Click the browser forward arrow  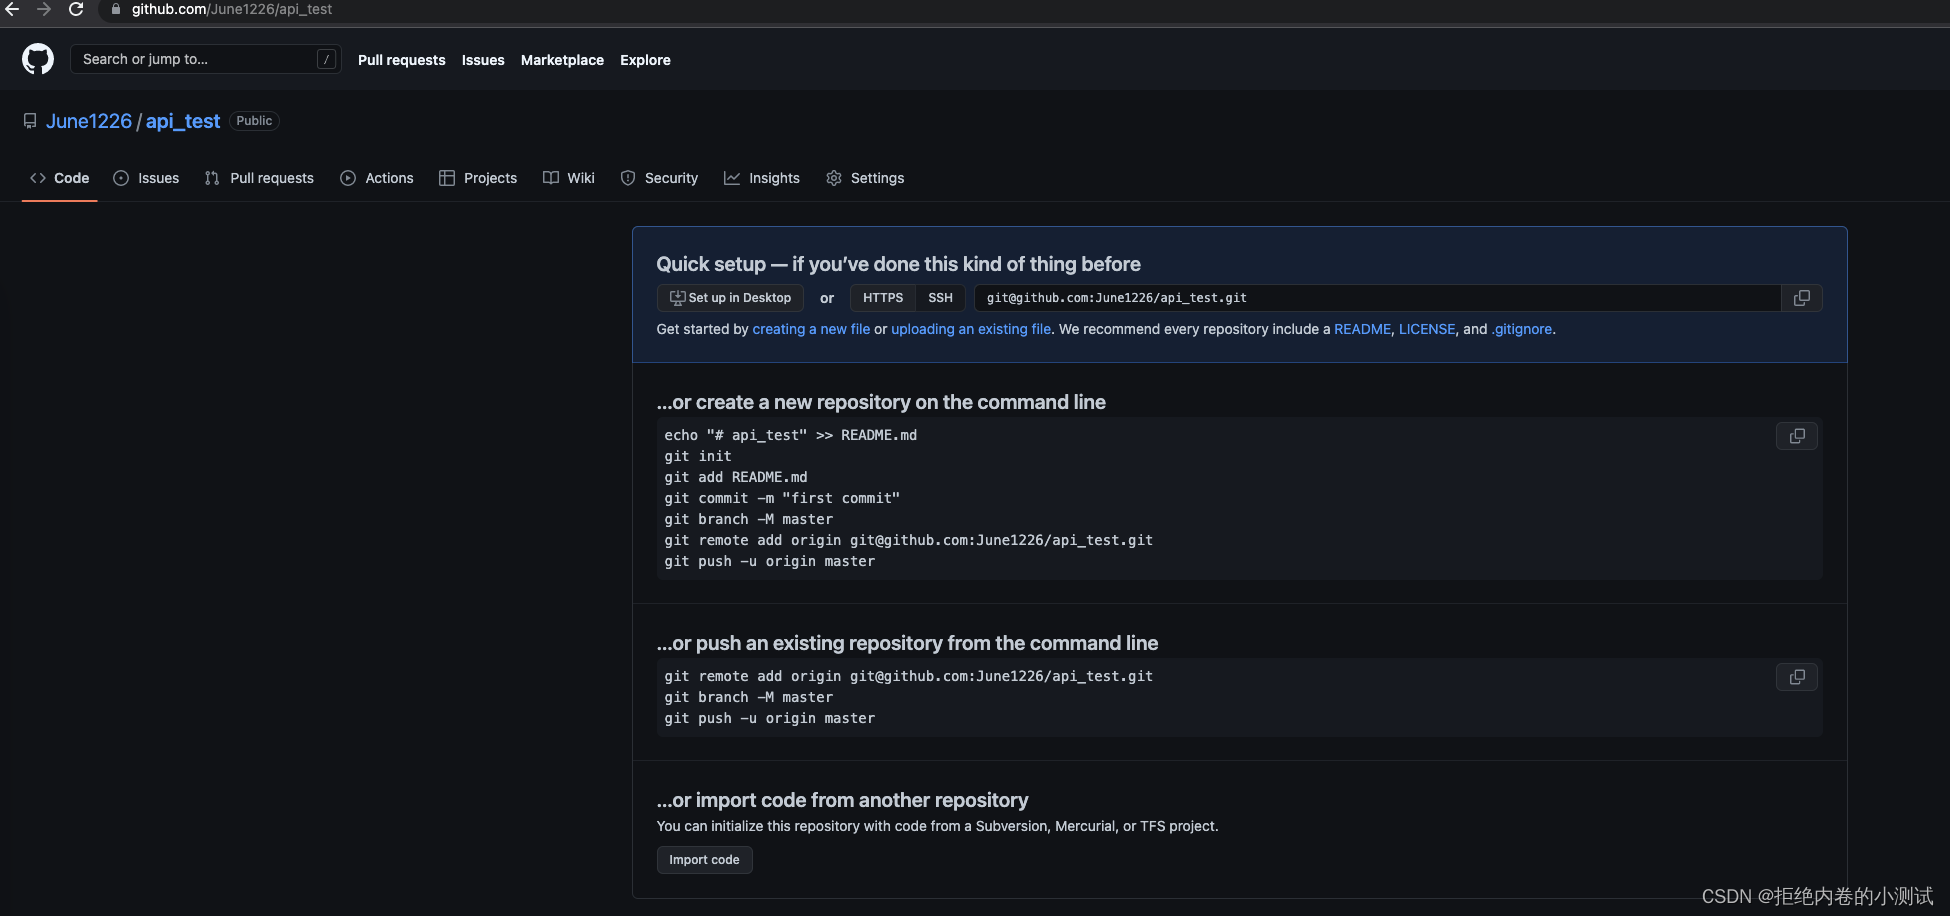click(x=44, y=9)
